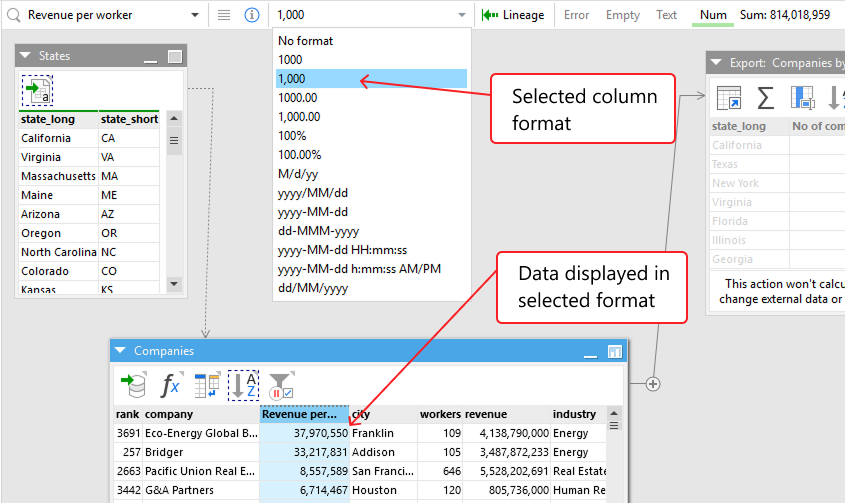Choose the dd/MM/yyyy date format
845x503 pixels.
click(x=371, y=288)
